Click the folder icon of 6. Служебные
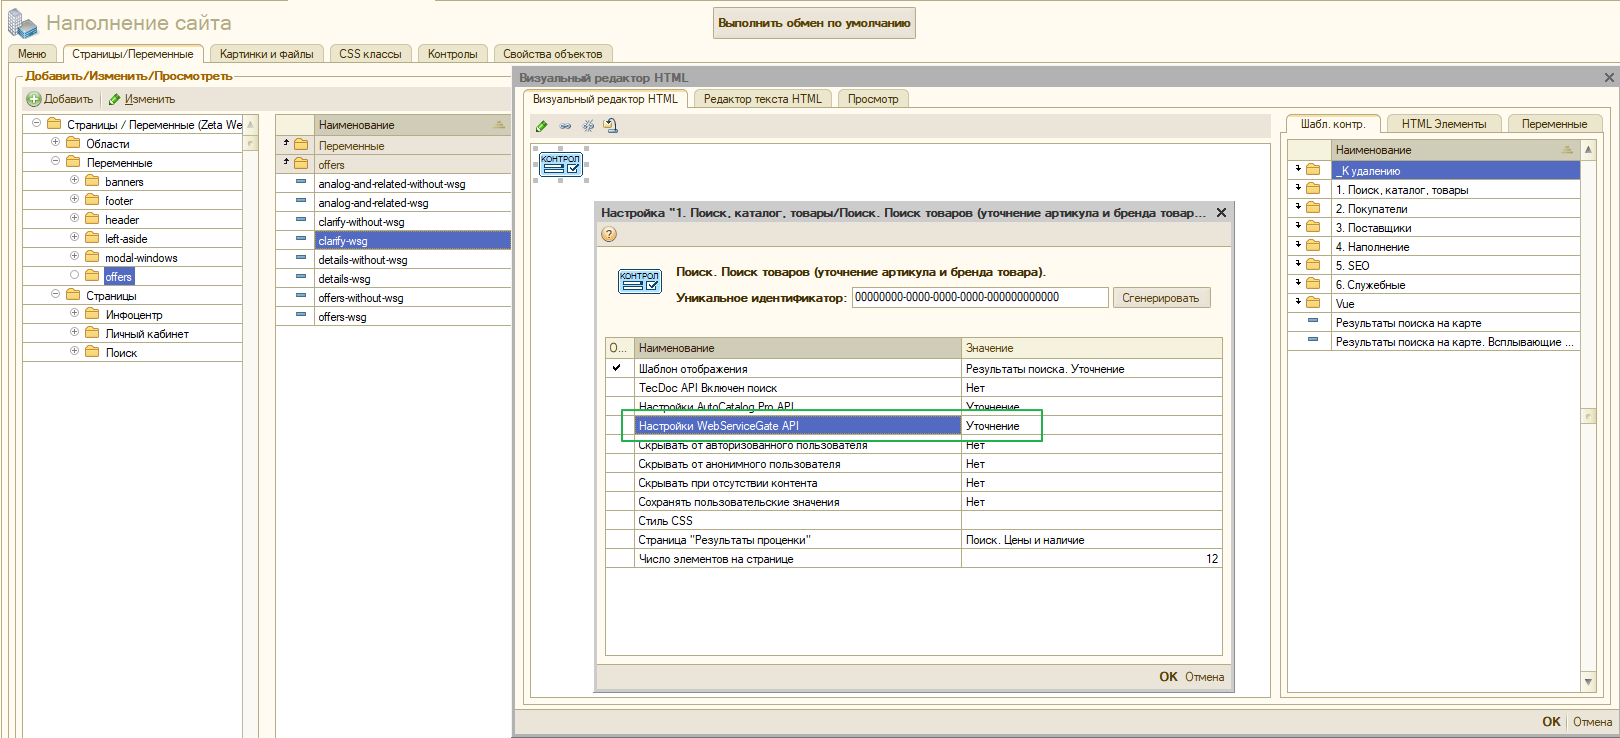This screenshot has height=738, width=1620. pyautogui.click(x=1313, y=284)
